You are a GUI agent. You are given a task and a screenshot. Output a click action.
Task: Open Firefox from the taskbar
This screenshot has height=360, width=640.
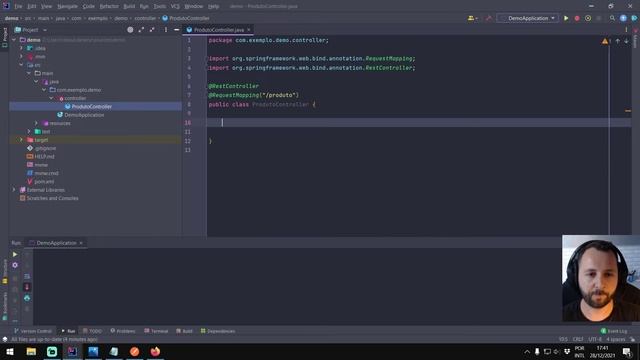pos(155,351)
